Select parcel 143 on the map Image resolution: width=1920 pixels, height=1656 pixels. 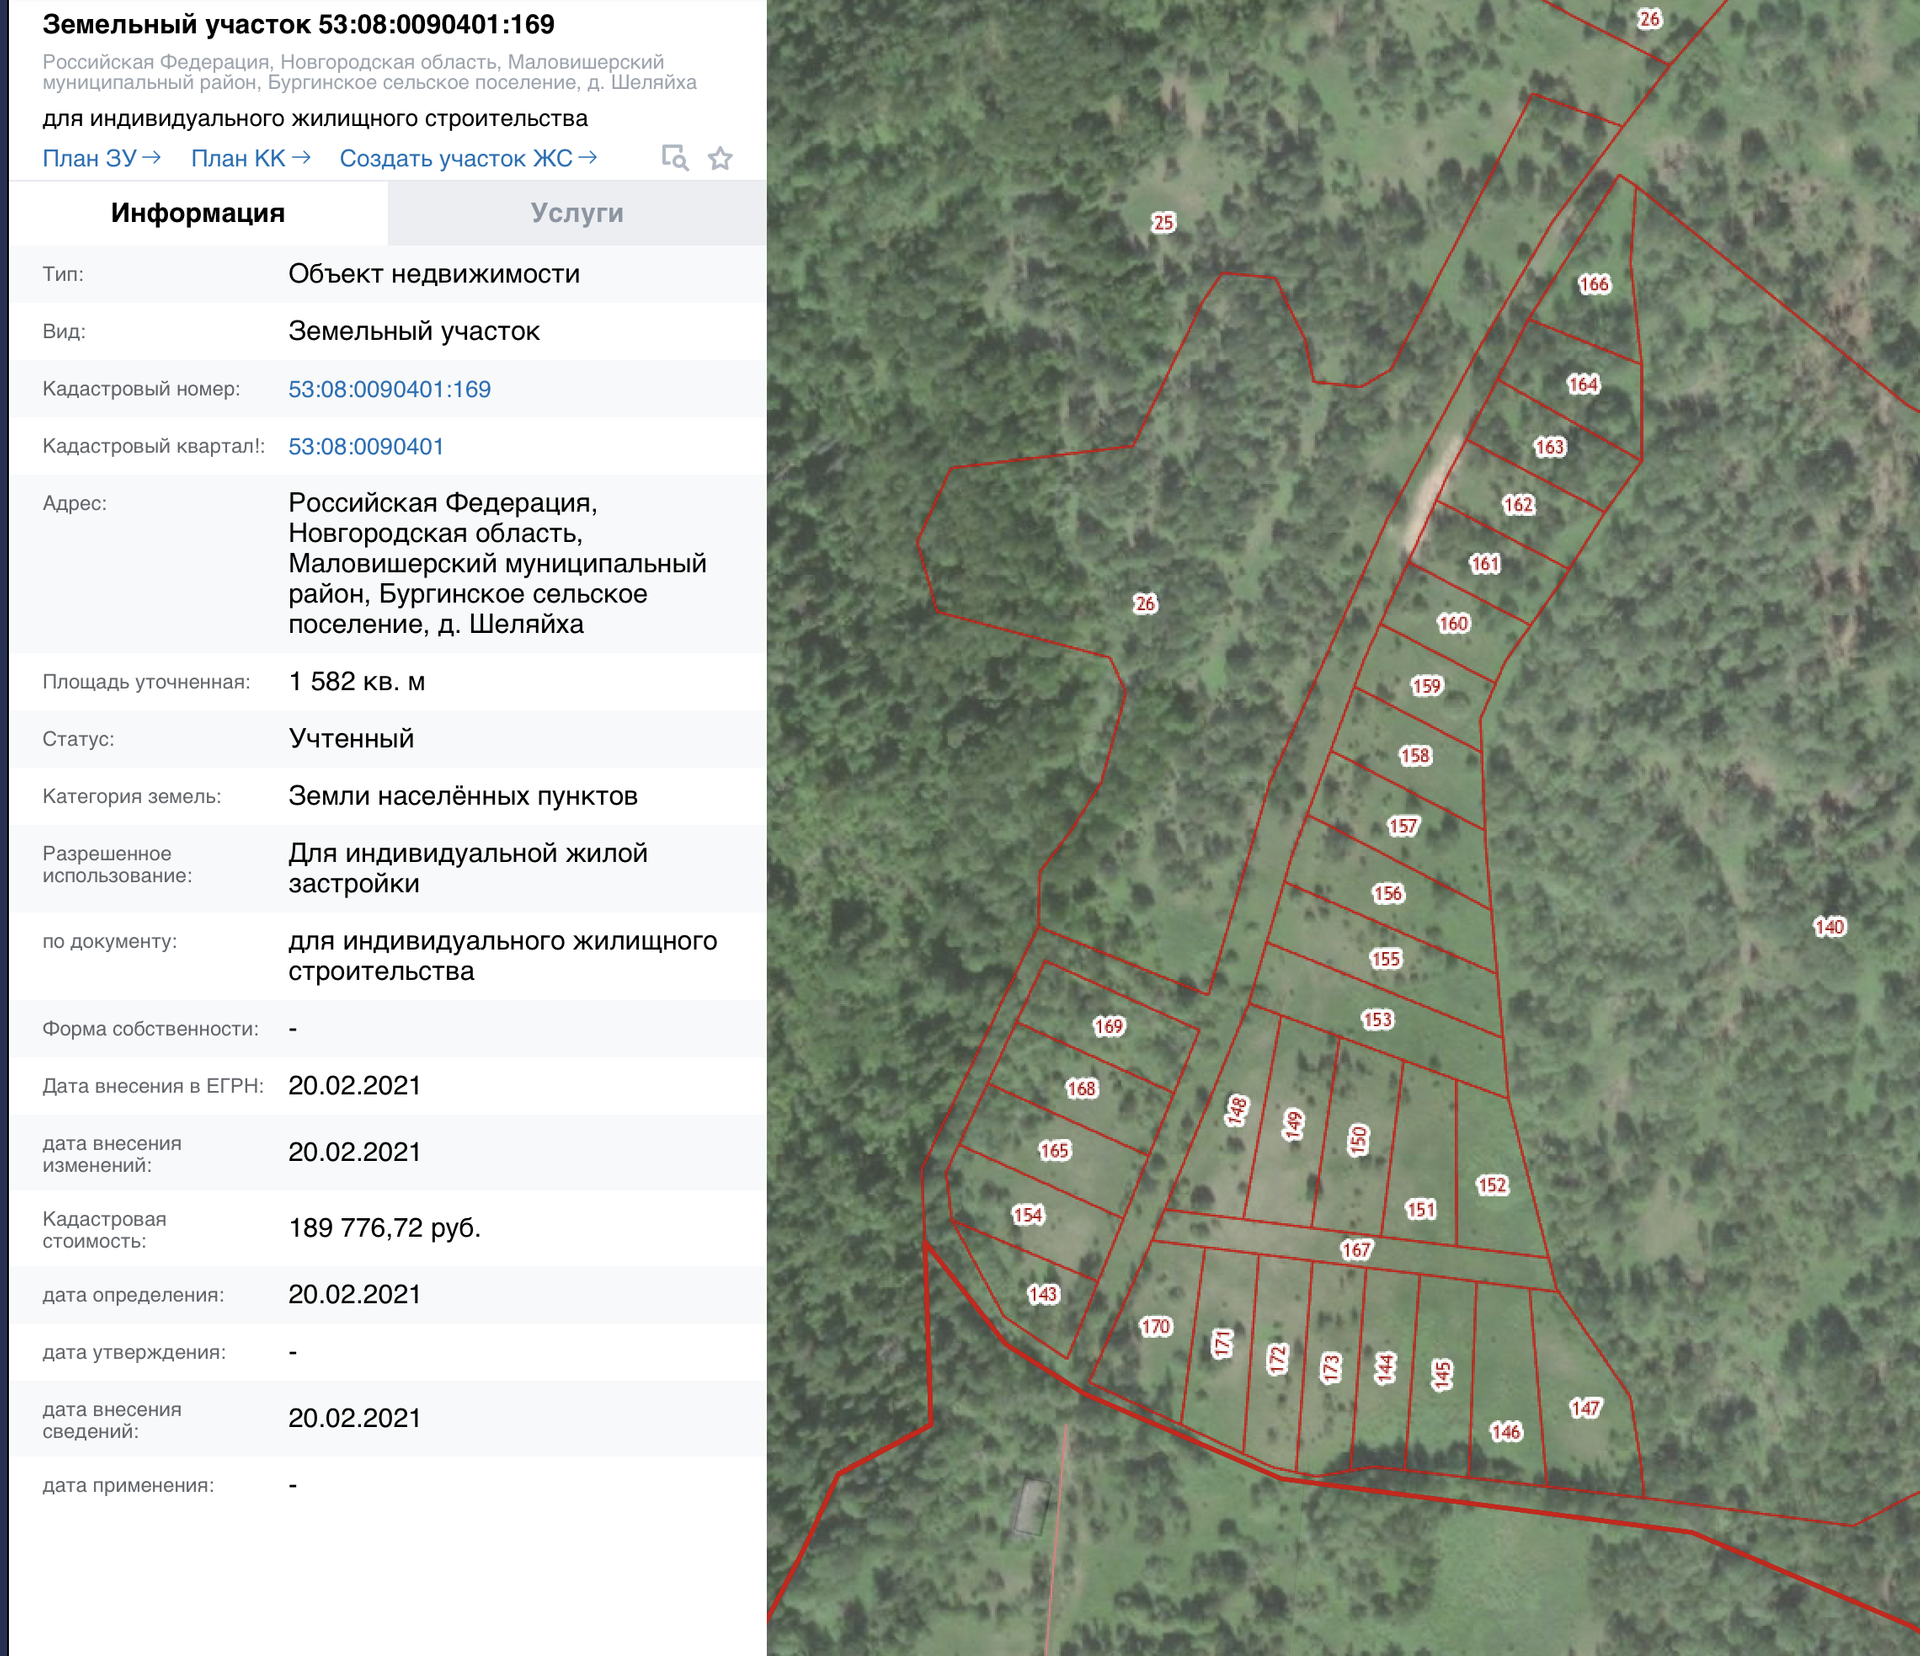coord(1042,1294)
